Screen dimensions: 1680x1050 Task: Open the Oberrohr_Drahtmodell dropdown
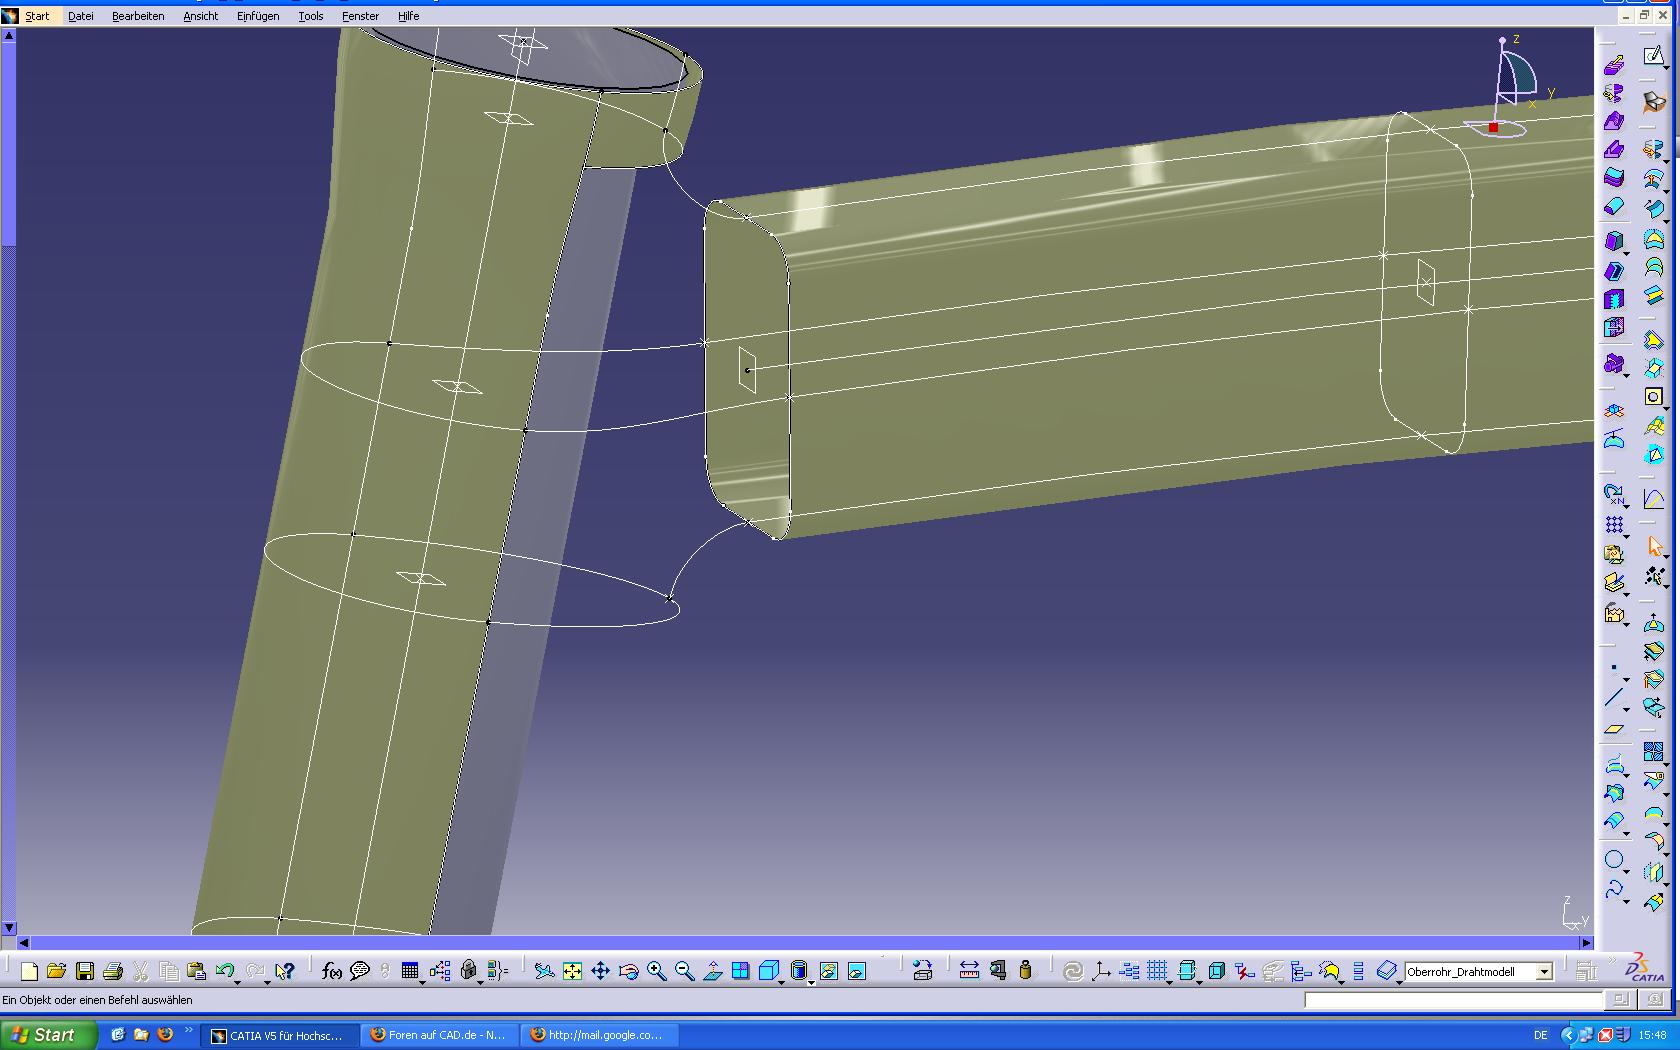pos(1544,972)
